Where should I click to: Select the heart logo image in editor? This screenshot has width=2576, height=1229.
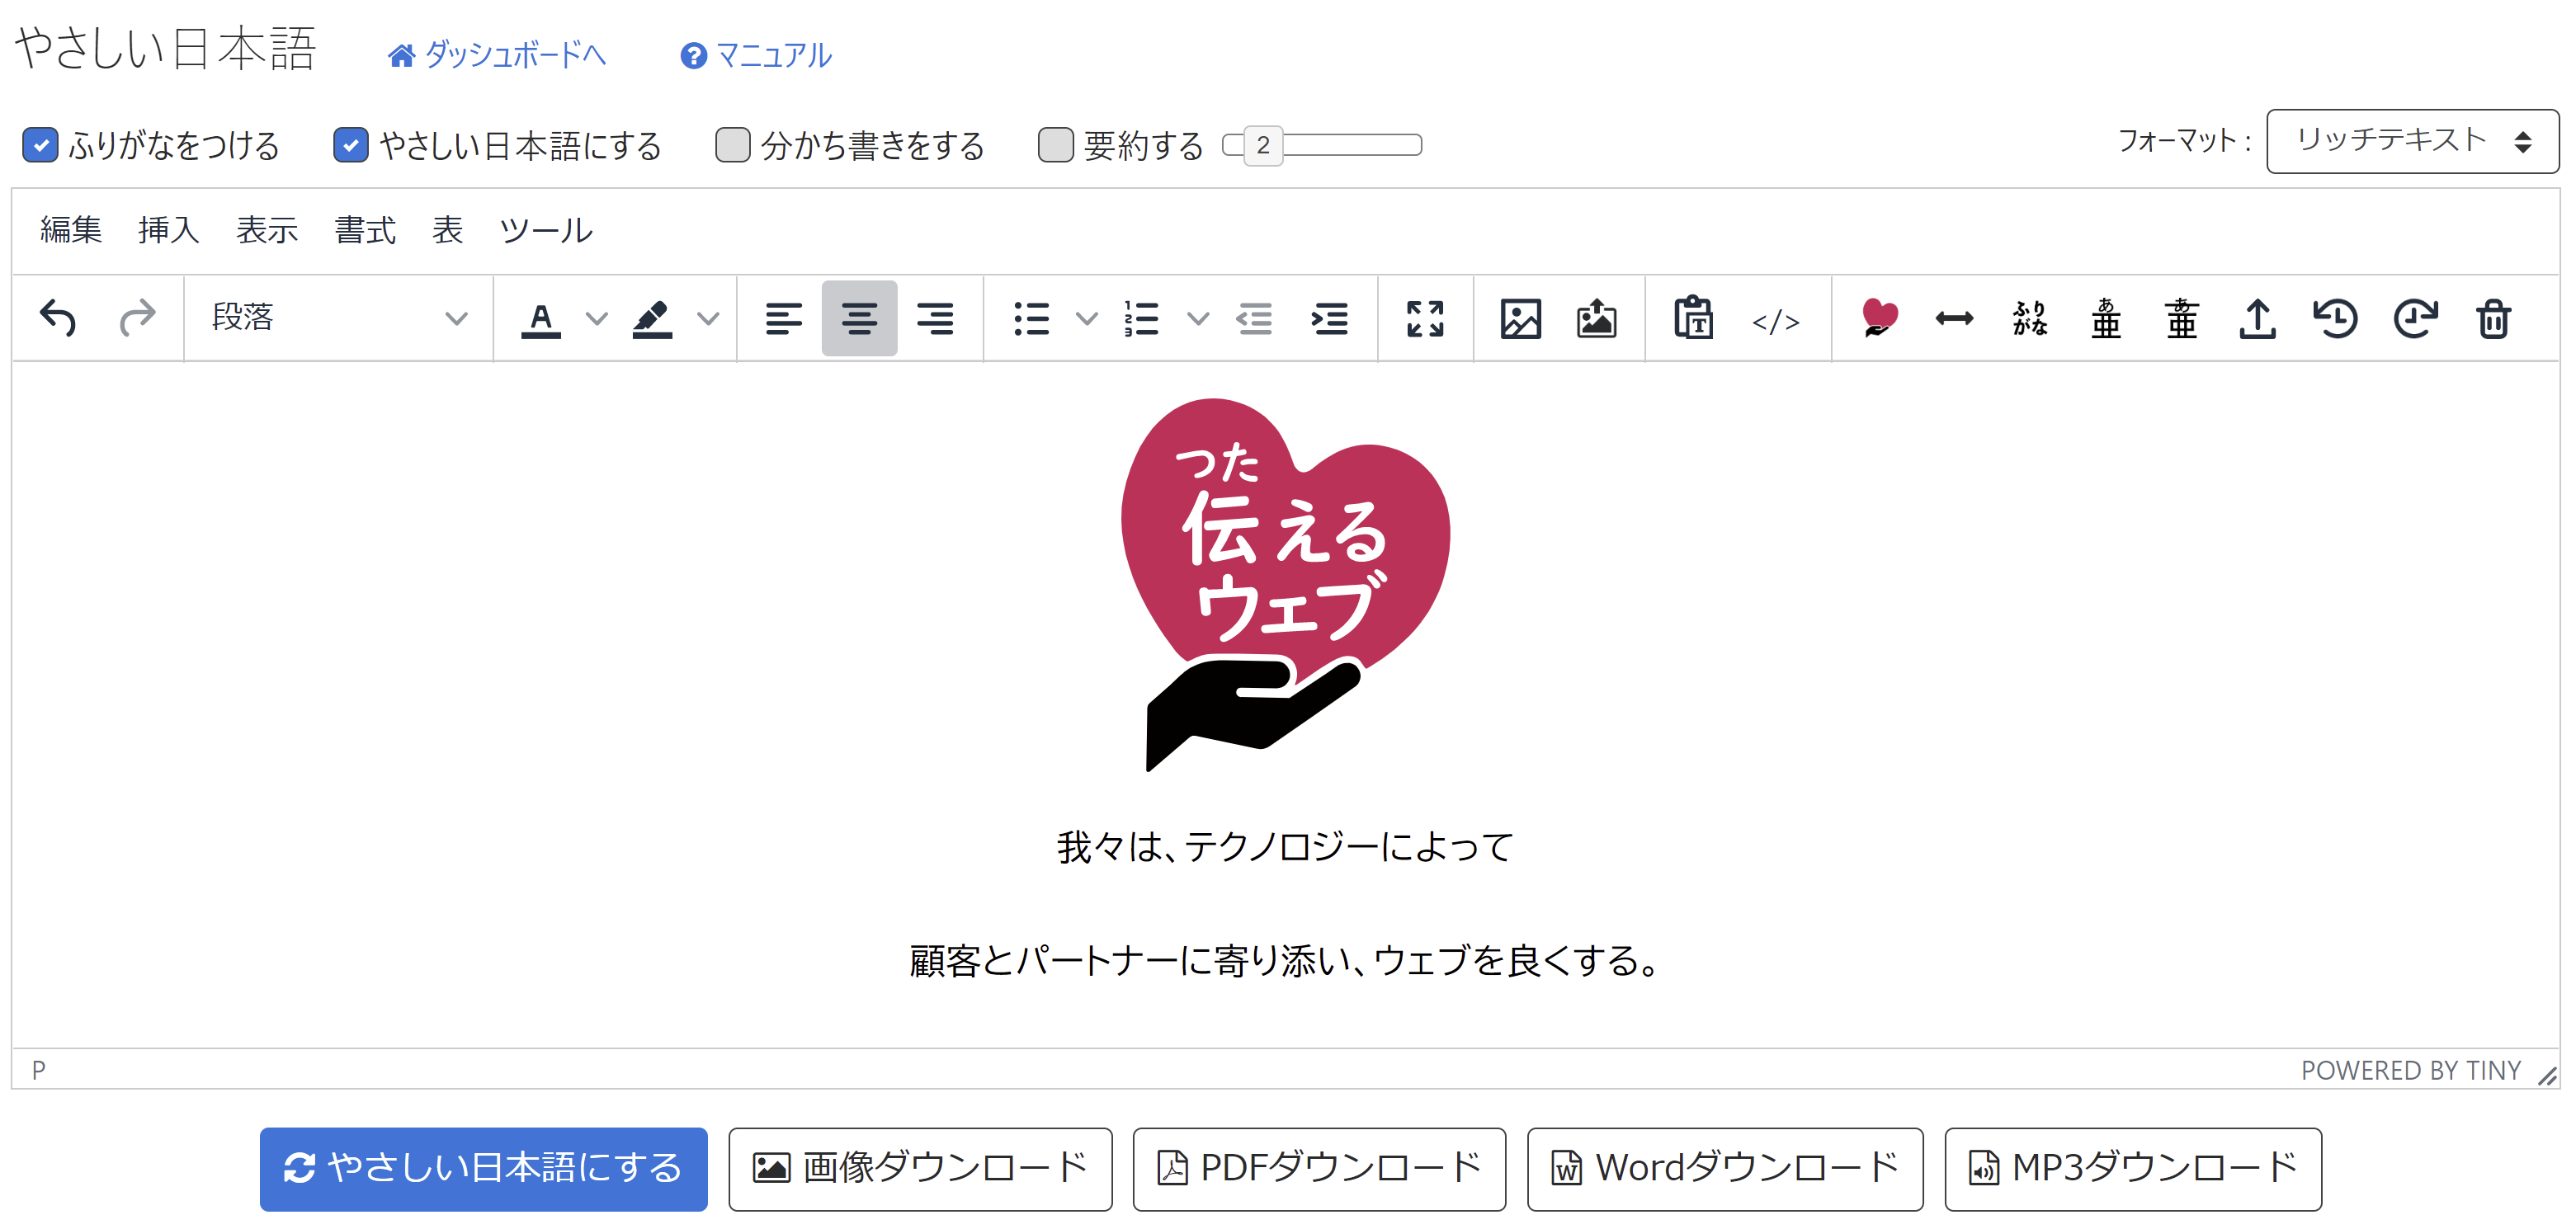pos(1285,585)
